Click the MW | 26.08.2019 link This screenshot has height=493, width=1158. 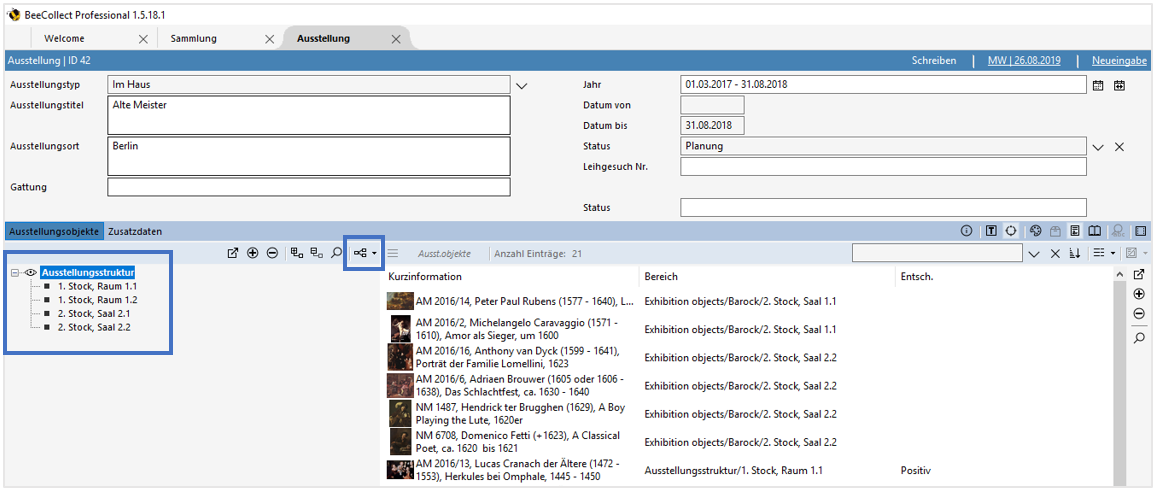1024,61
